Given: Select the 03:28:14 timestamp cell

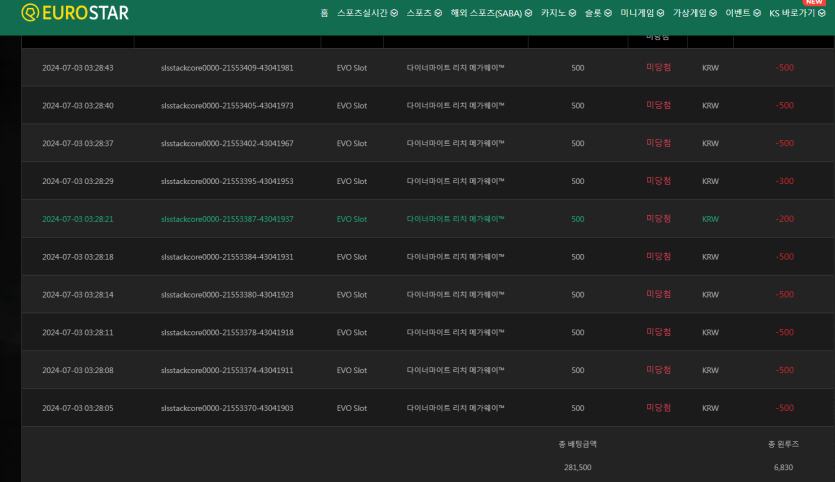Looking at the screenshot, I should point(78,295).
